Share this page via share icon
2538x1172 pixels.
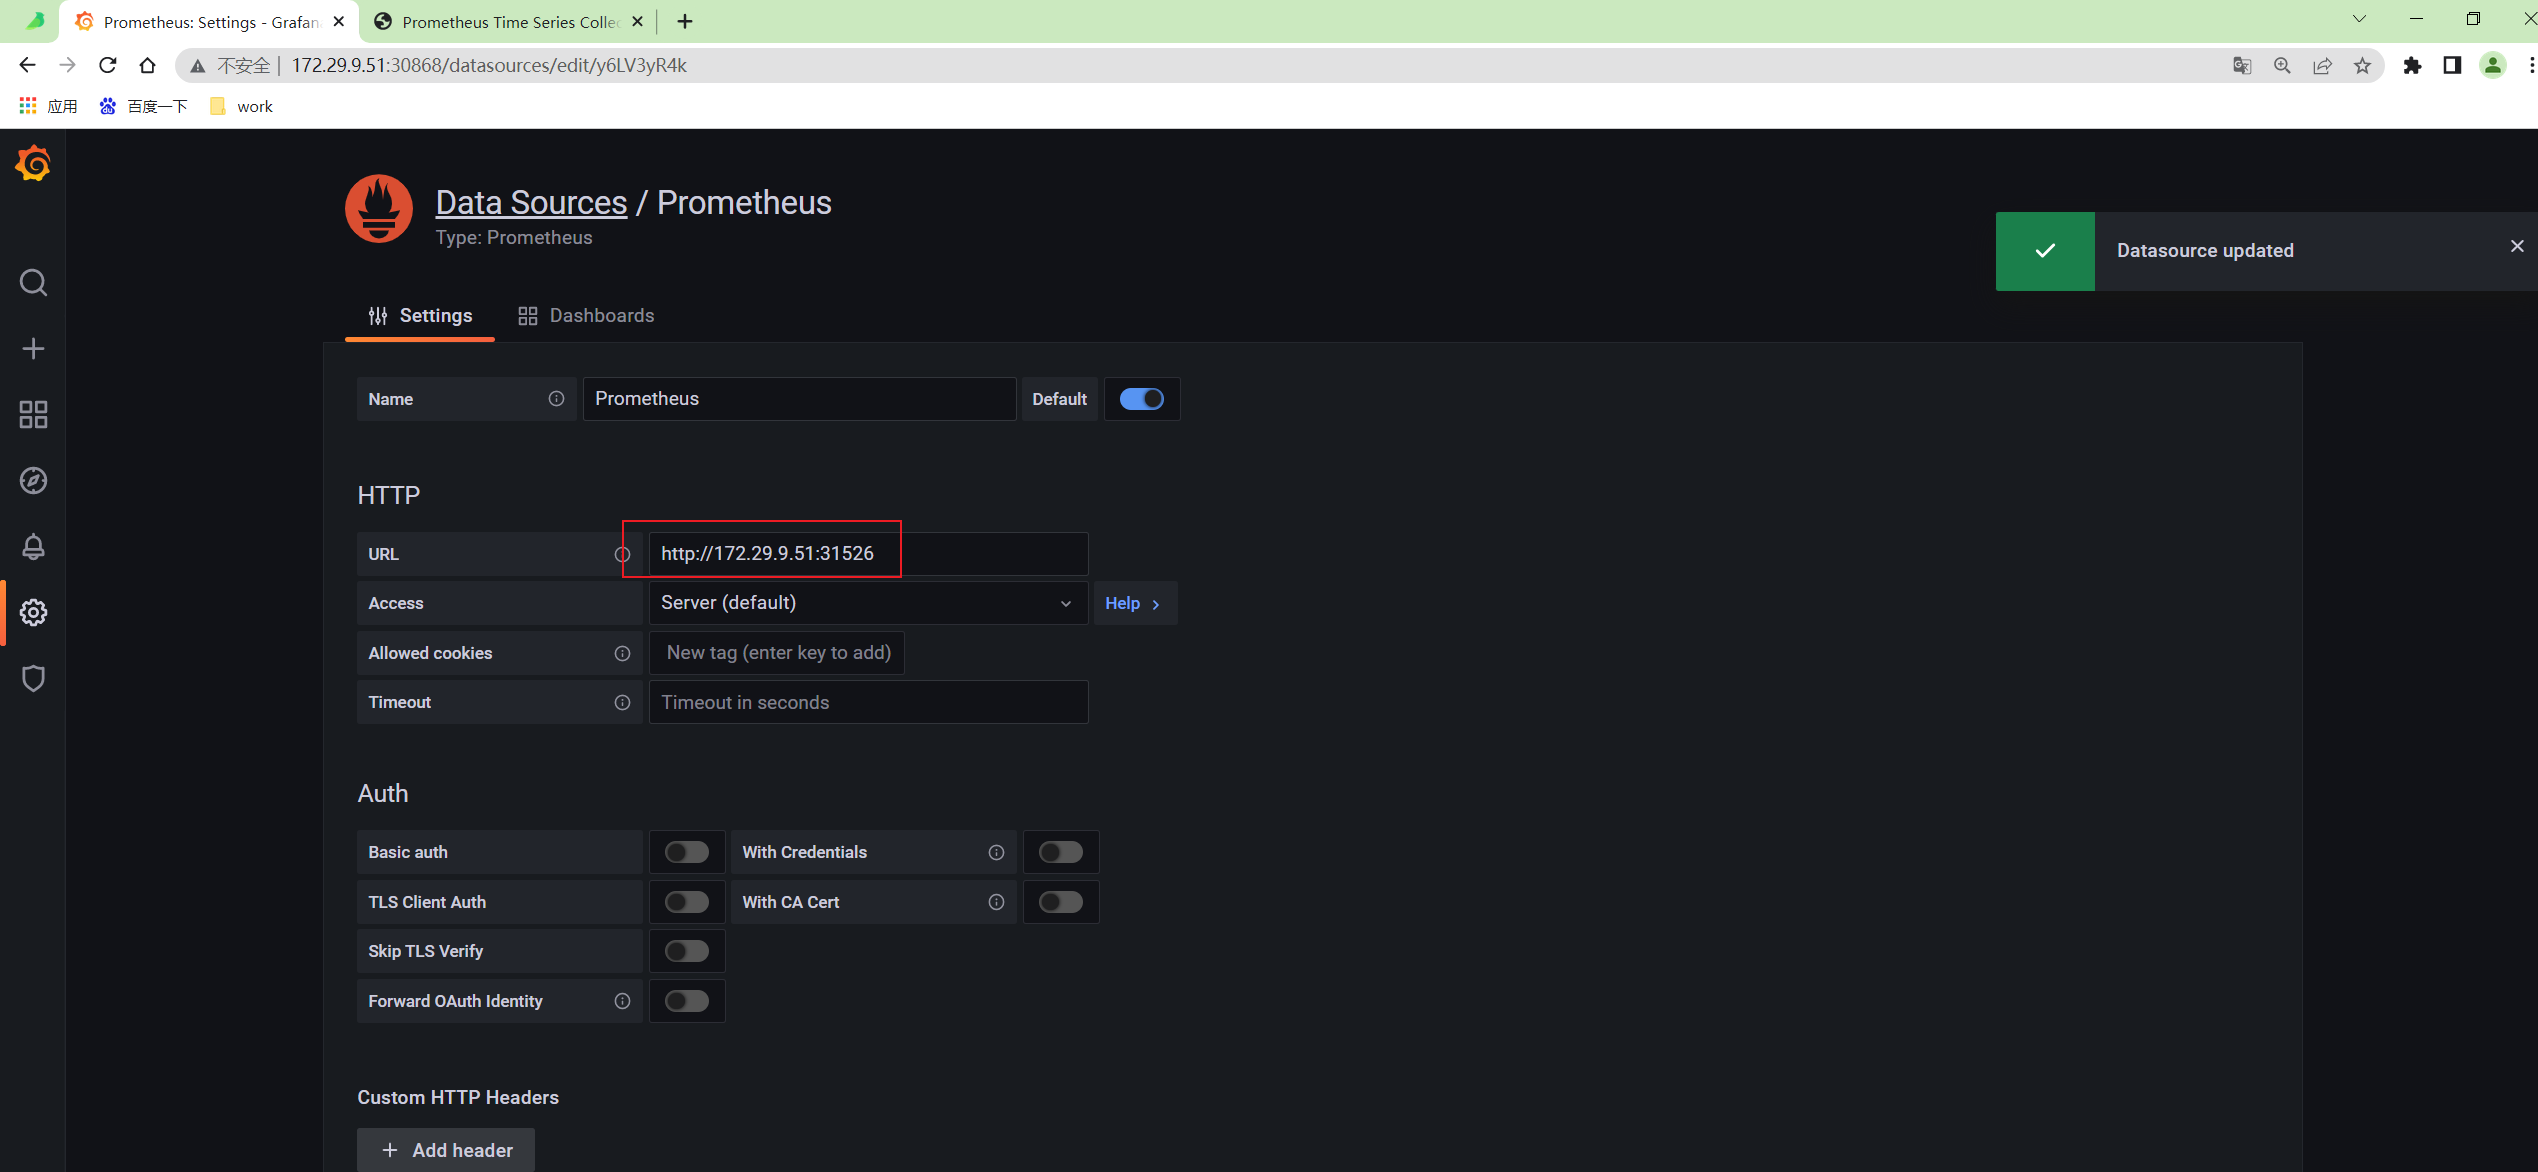click(x=2322, y=66)
